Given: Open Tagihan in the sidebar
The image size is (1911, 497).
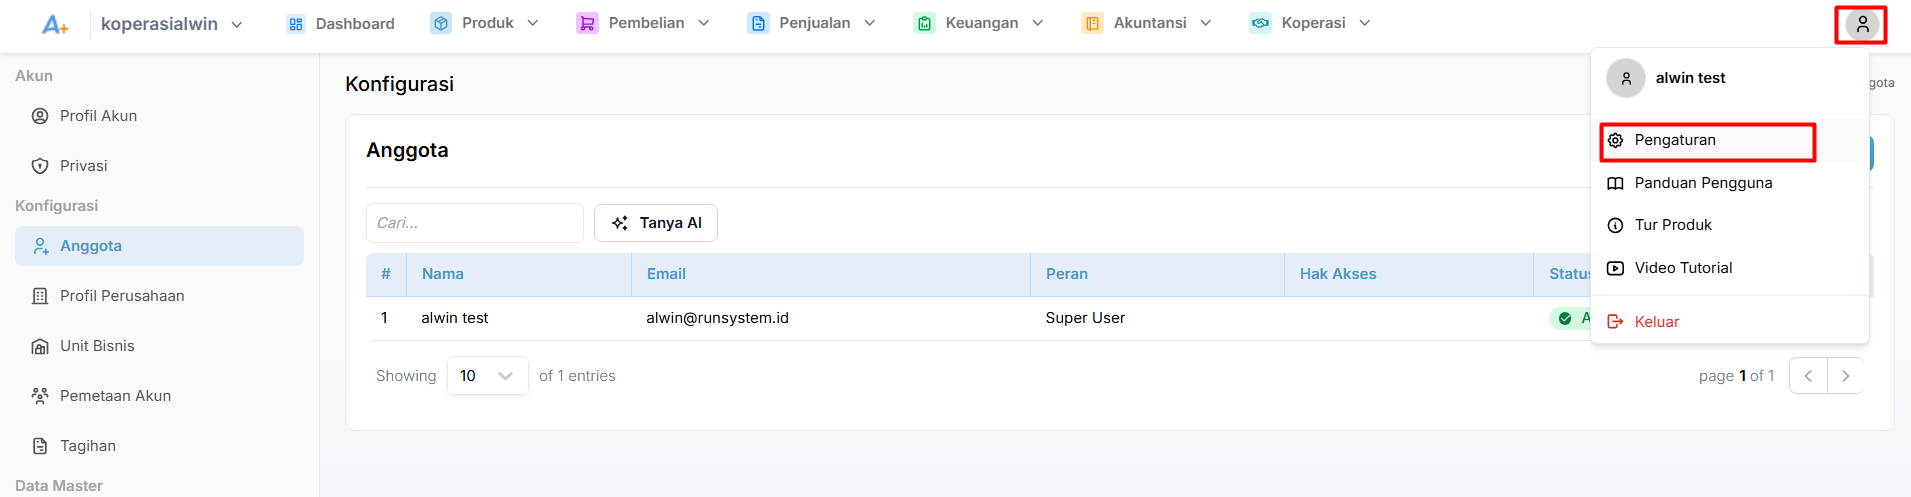Looking at the screenshot, I should 160,446.
